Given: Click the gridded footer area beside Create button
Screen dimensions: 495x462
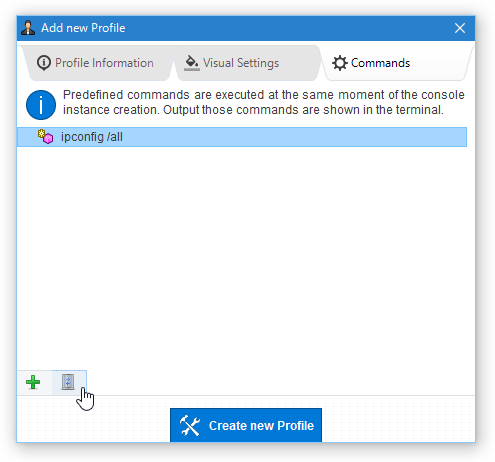Looking at the screenshot, I should pyautogui.click(x=398, y=419).
